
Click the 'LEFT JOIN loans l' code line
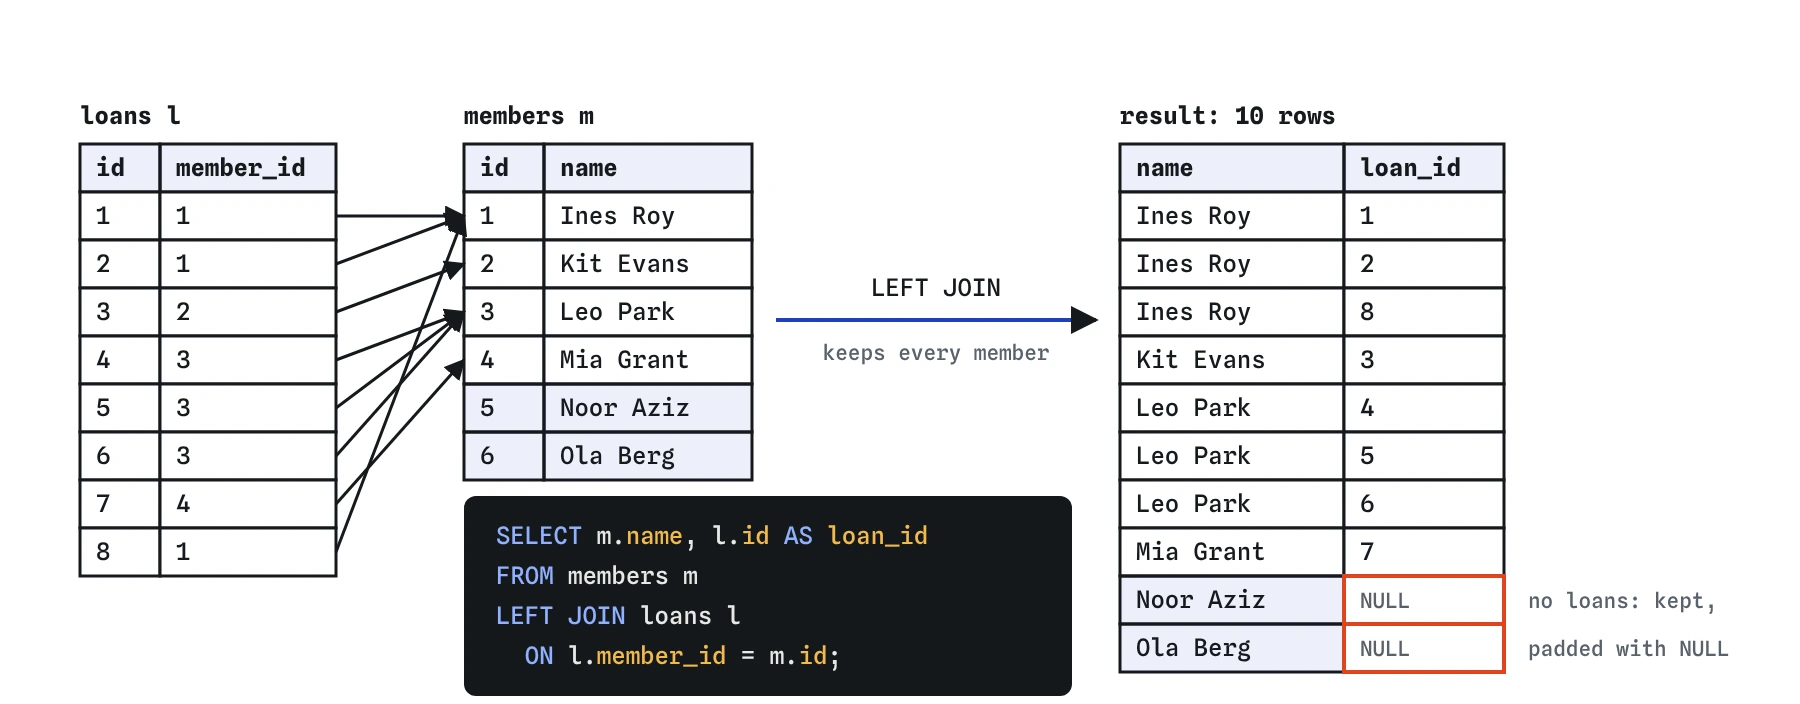tap(618, 616)
